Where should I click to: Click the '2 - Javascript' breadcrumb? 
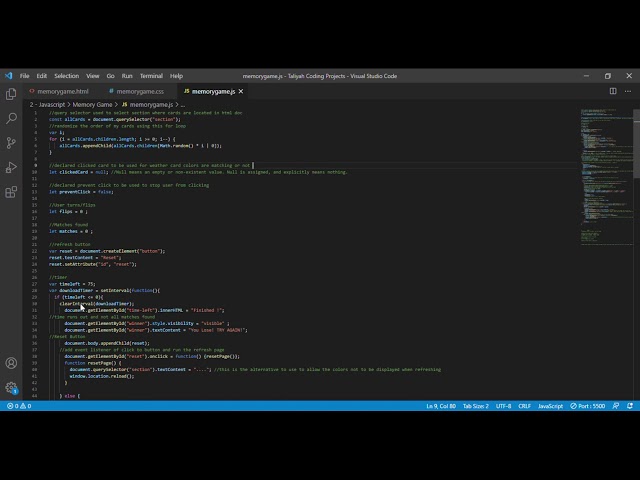(47, 104)
